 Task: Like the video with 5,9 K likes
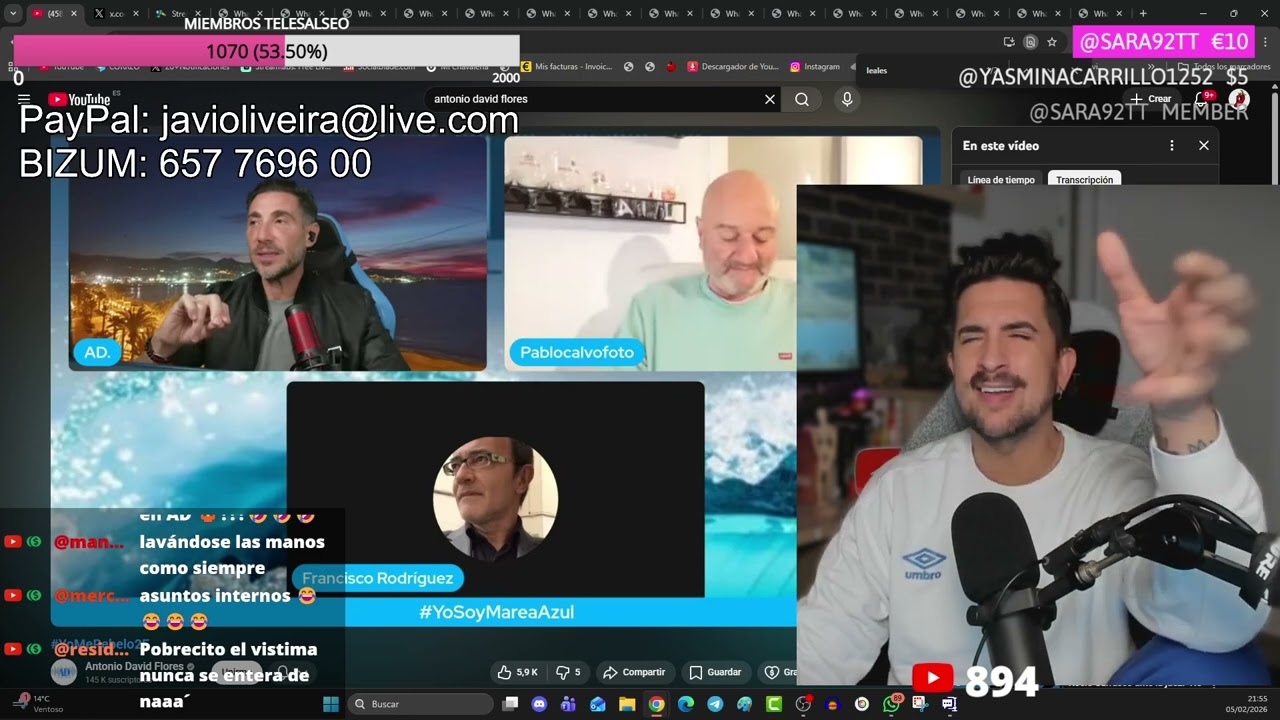tap(518, 672)
